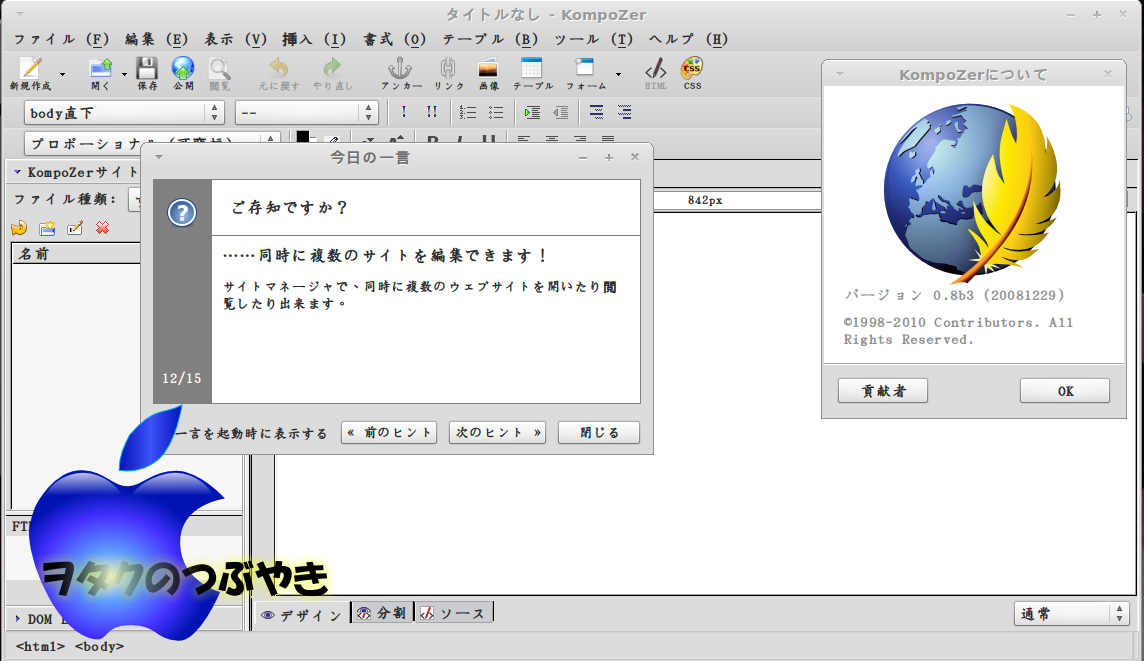This screenshot has width=1144, height=661.
Task: Click the definition description icon
Action: coord(625,112)
